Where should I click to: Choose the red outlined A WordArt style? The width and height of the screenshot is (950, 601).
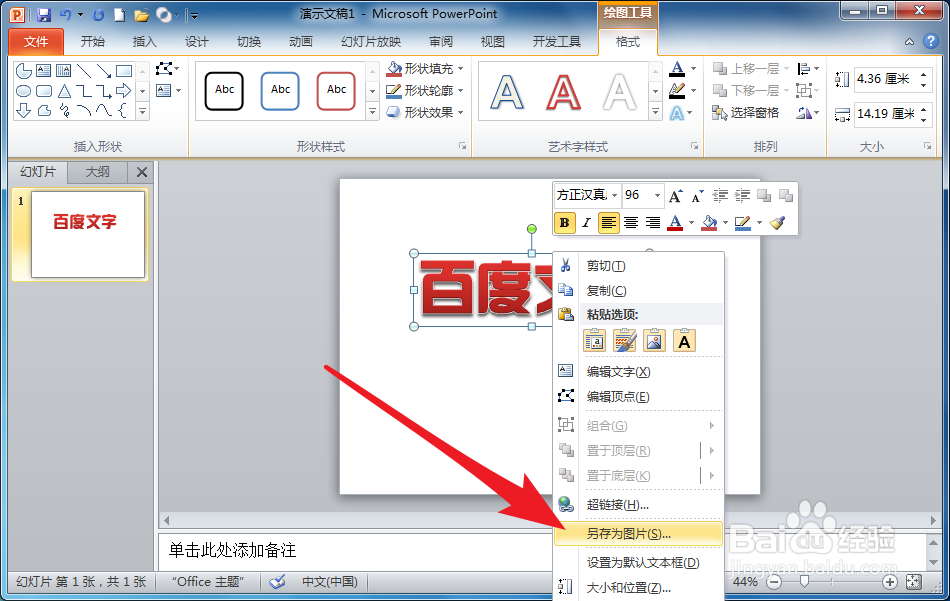[563, 91]
